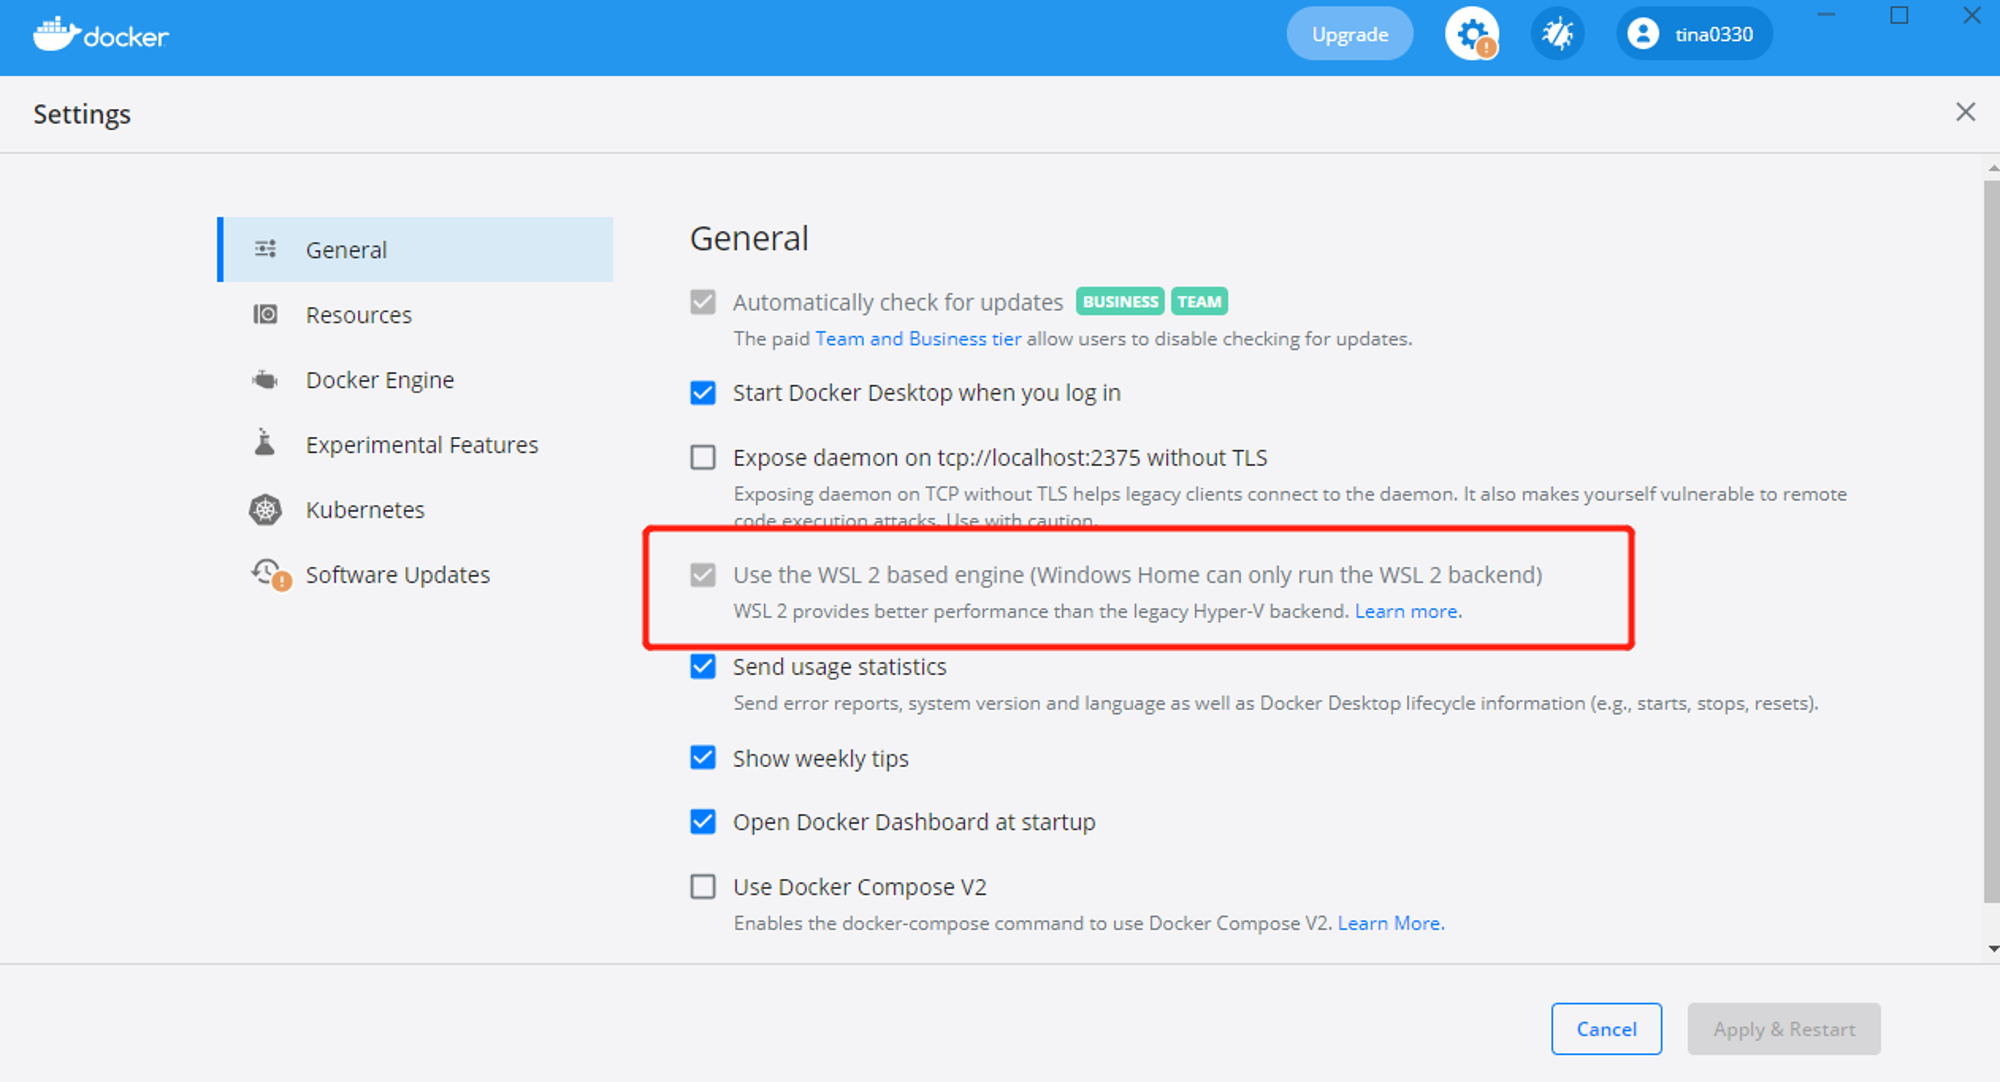This screenshot has width=2000, height=1082.
Task: Click the Kubernetes wheel icon
Action: [x=265, y=510]
